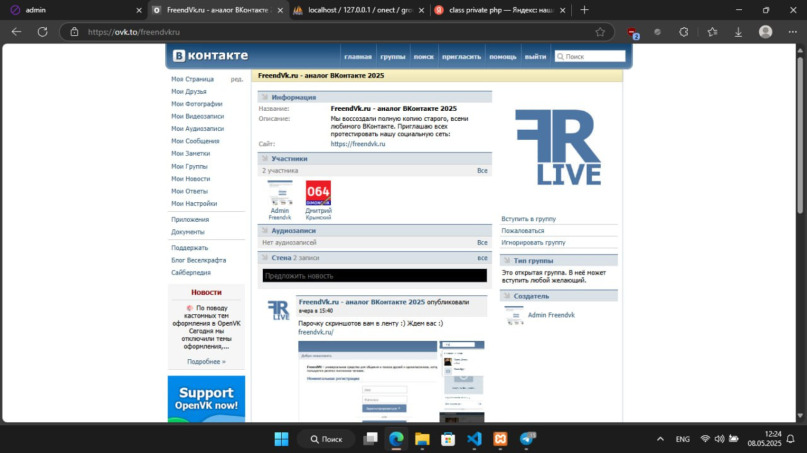Reload the page with refresh icon
Screen dimensions: 807x453
pyautogui.click(x=43, y=32)
